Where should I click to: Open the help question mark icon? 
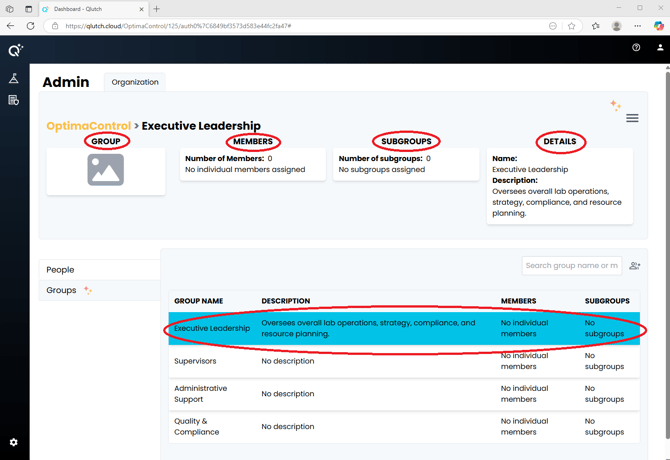coord(636,47)
